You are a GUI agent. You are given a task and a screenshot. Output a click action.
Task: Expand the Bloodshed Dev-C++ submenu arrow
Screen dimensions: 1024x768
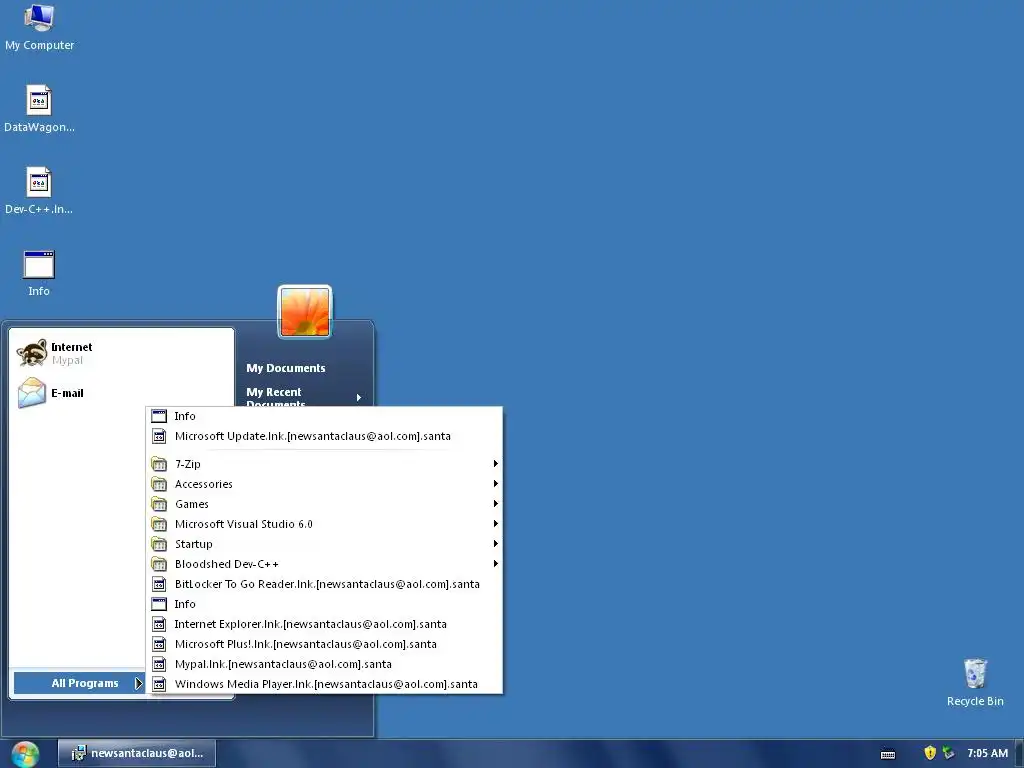(x=496, y=564)
